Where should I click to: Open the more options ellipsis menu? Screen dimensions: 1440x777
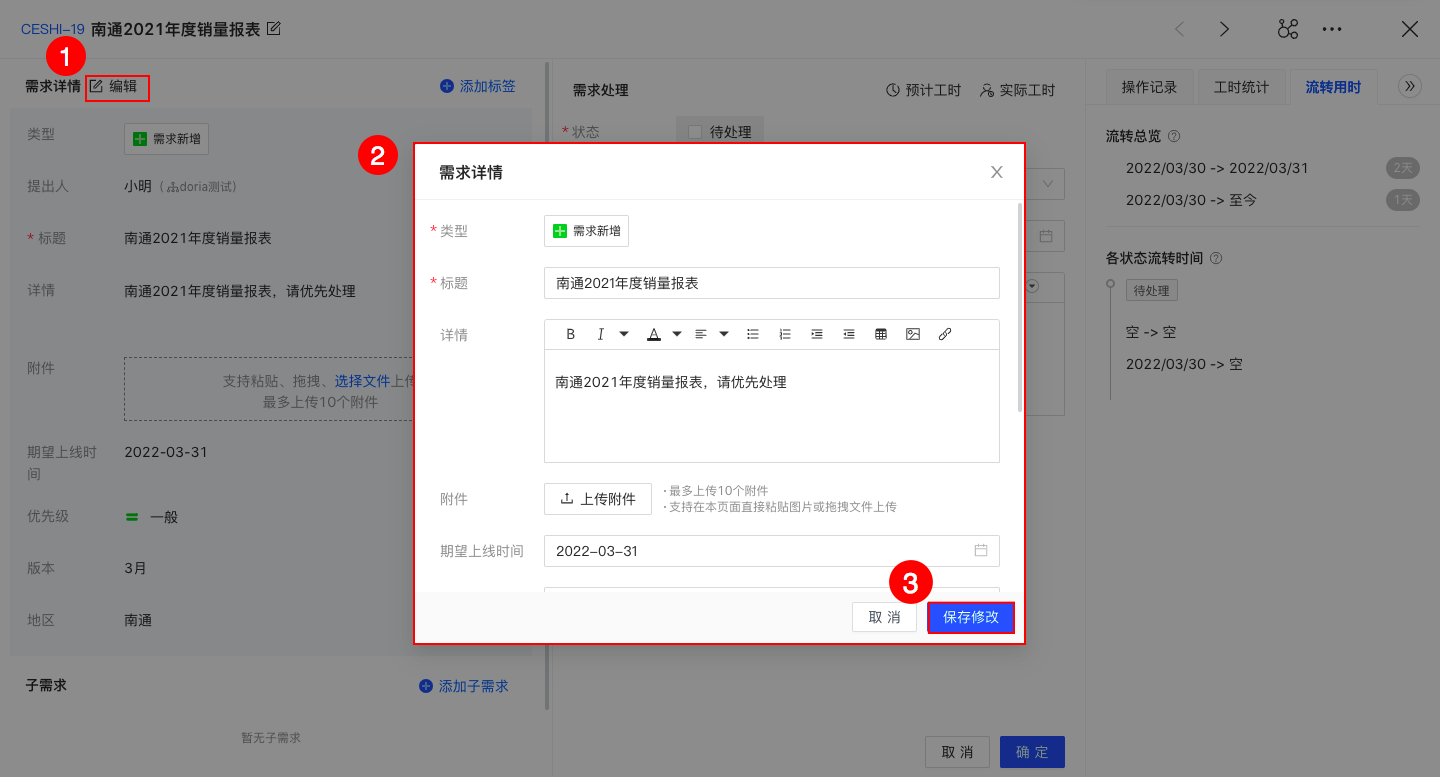coord(1332,29)
